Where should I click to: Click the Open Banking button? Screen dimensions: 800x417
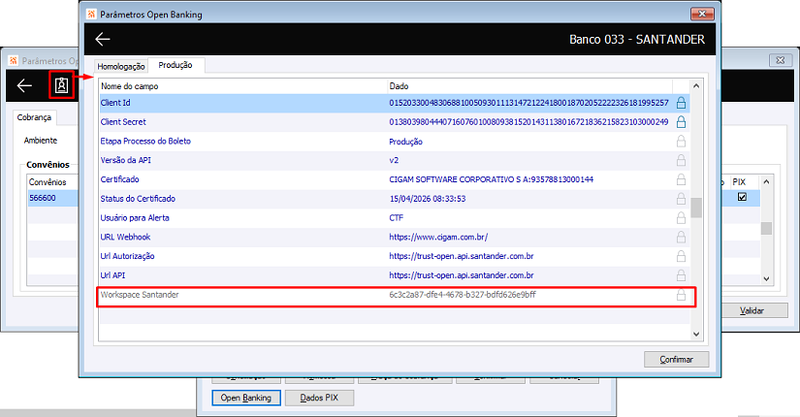click(246, 398)
